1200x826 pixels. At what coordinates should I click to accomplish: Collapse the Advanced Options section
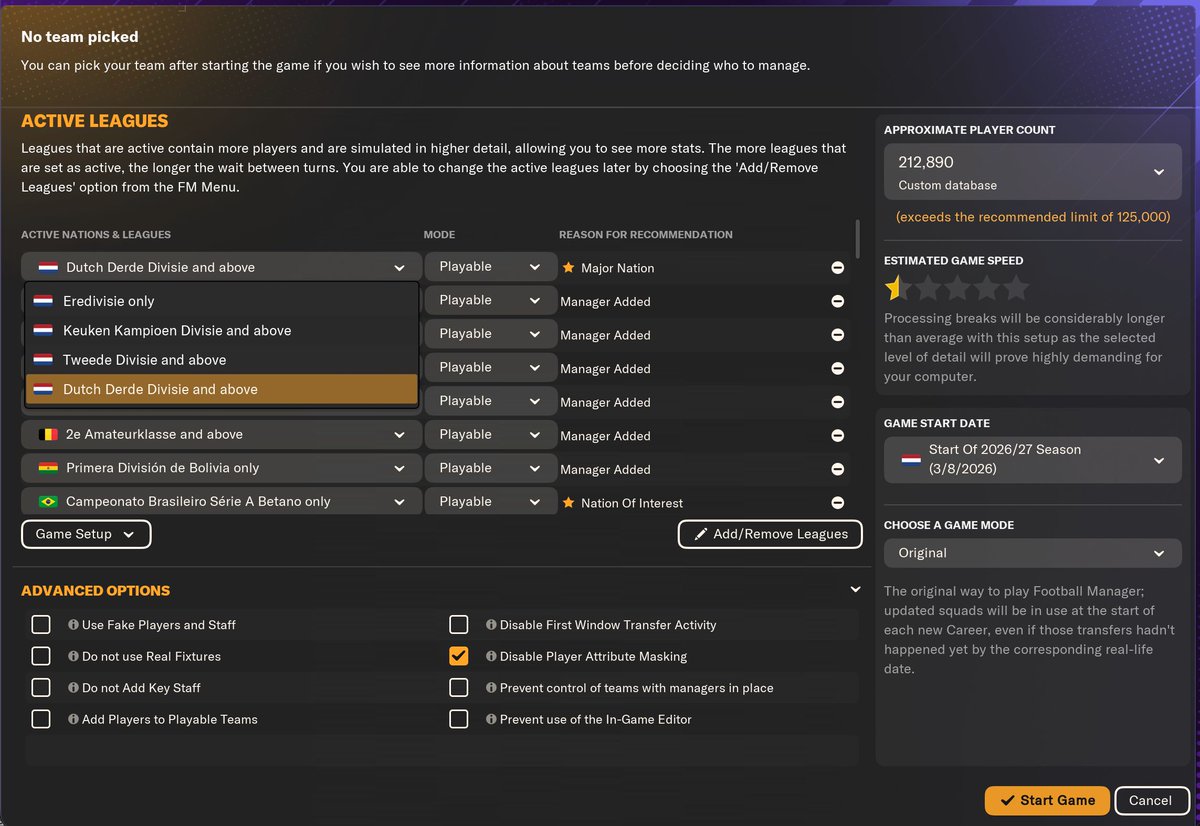[x=855, y=590]
